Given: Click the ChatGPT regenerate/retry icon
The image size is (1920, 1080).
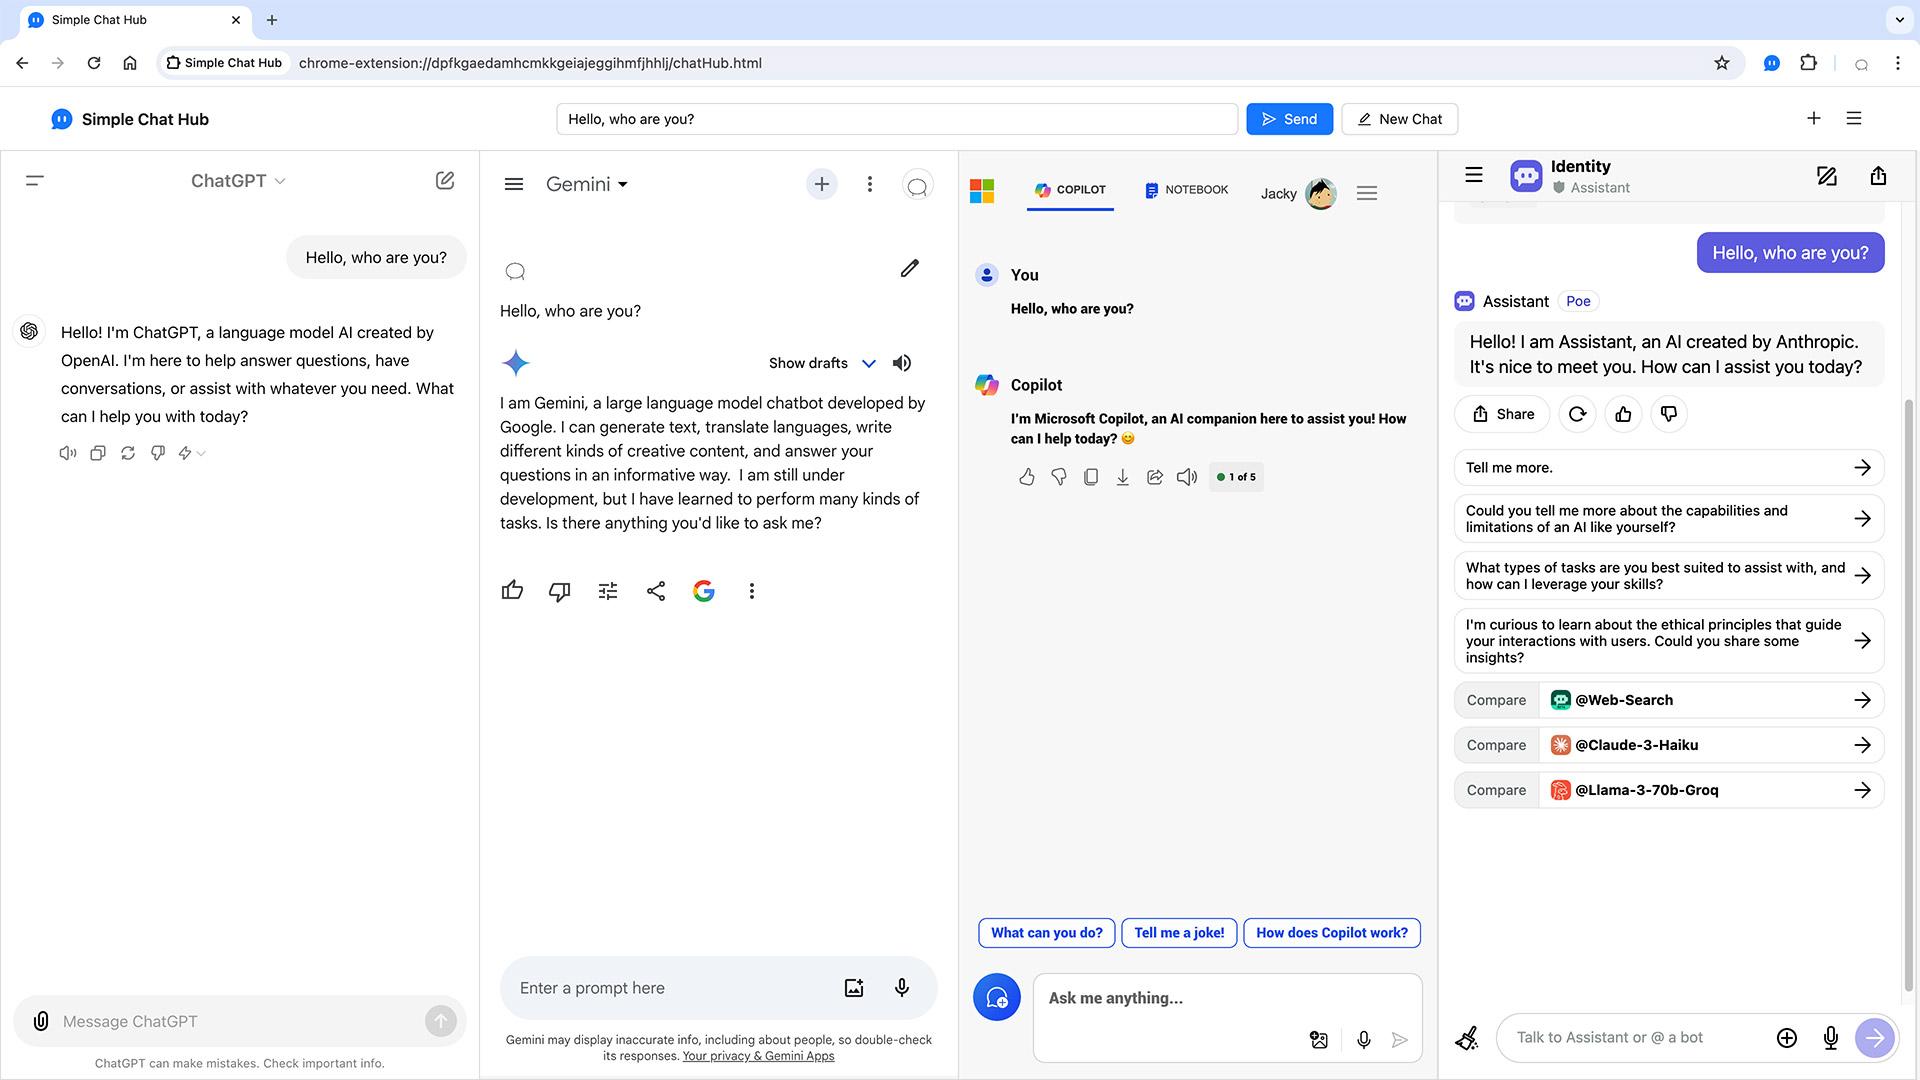Looking at the screenshot, I should [x=128, y=452].
